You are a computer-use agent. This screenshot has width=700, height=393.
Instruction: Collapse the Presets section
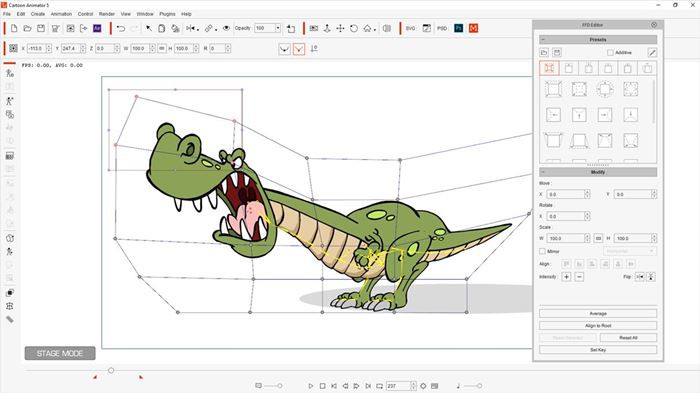(x=543, y=40)
